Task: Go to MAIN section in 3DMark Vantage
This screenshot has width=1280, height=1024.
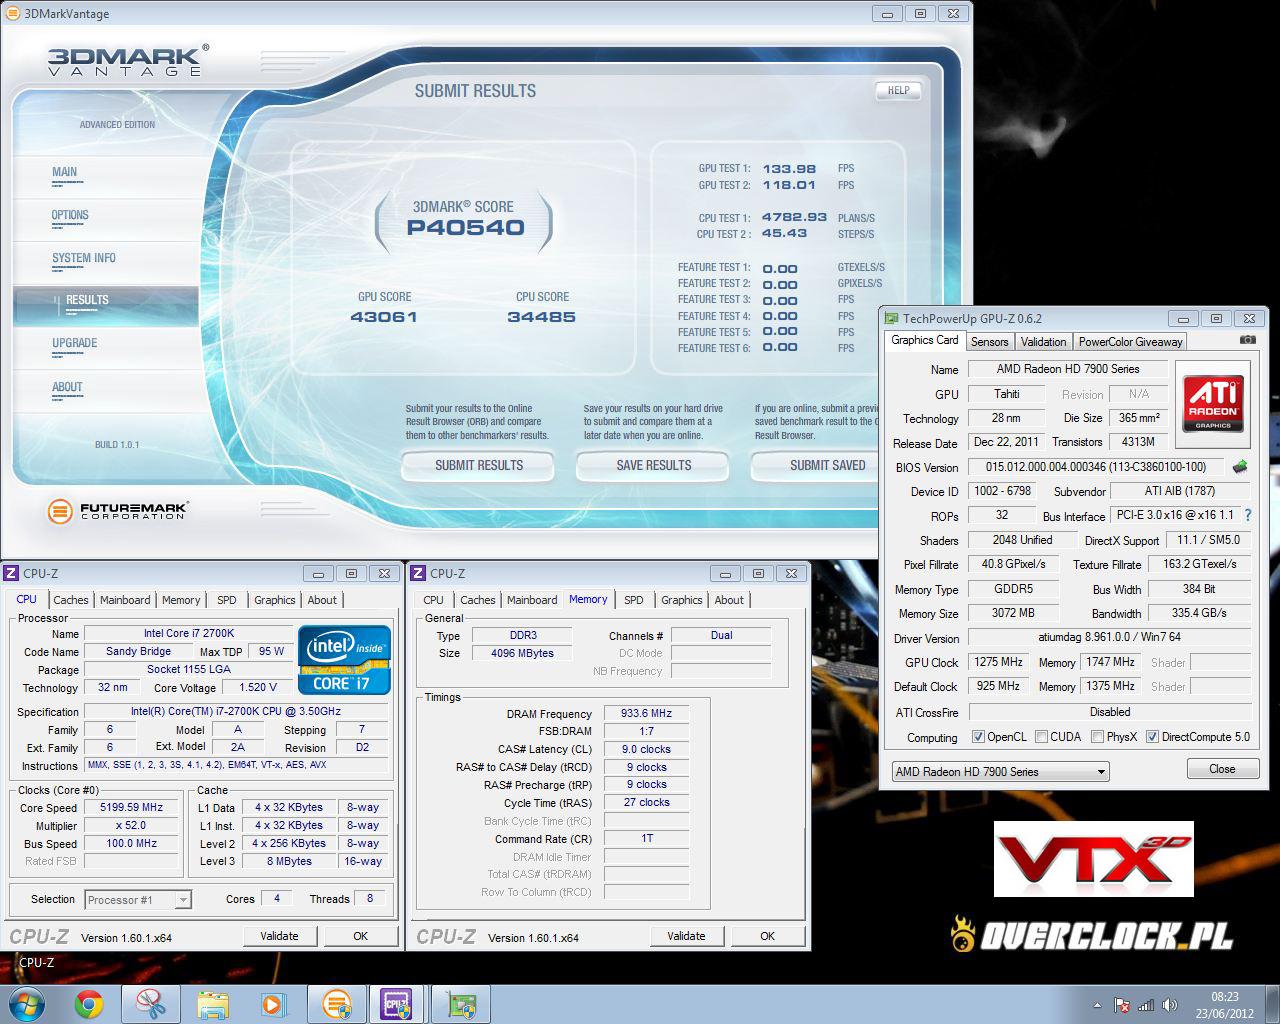Action: [65, 172]
